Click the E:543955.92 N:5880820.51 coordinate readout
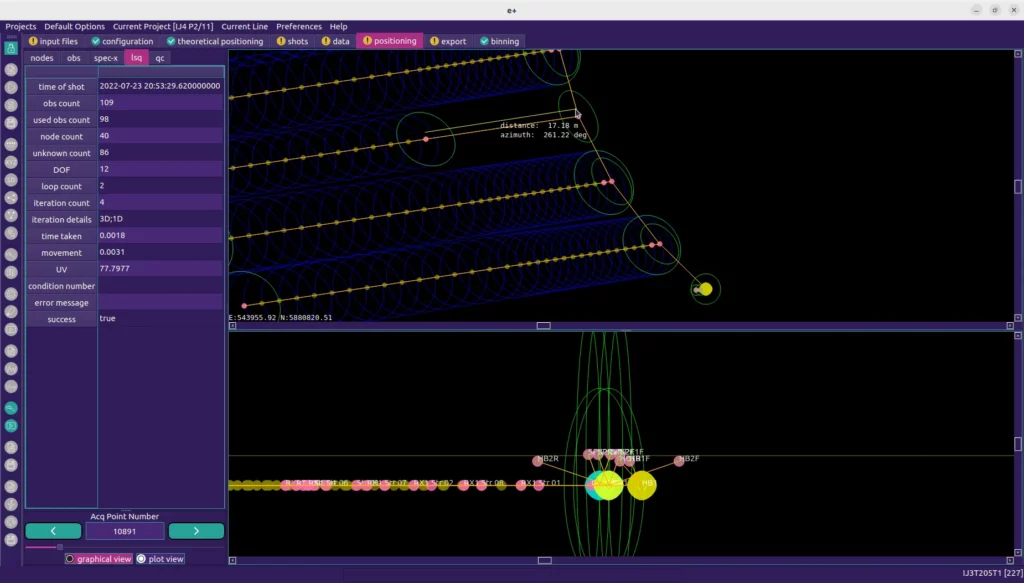Screen dimensions: 1024x583 pos(280,318)
